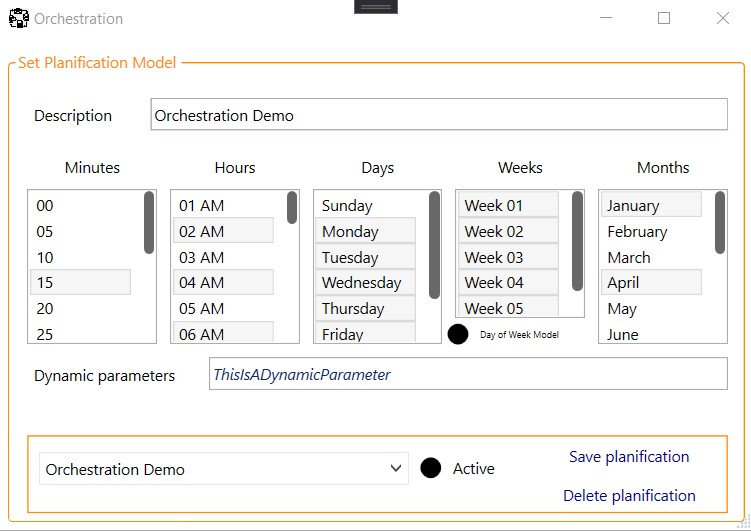Screen dimensions: 751x531
Task: Deselect minute 15 in Minutes list
Action: click(80, 282)
